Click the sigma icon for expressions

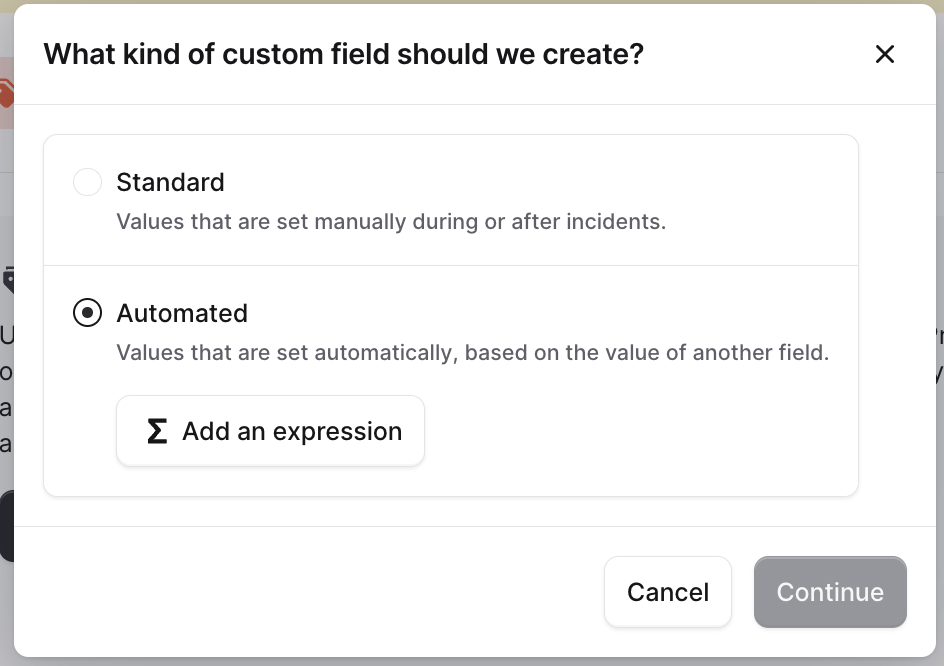[x=156, y=431]
